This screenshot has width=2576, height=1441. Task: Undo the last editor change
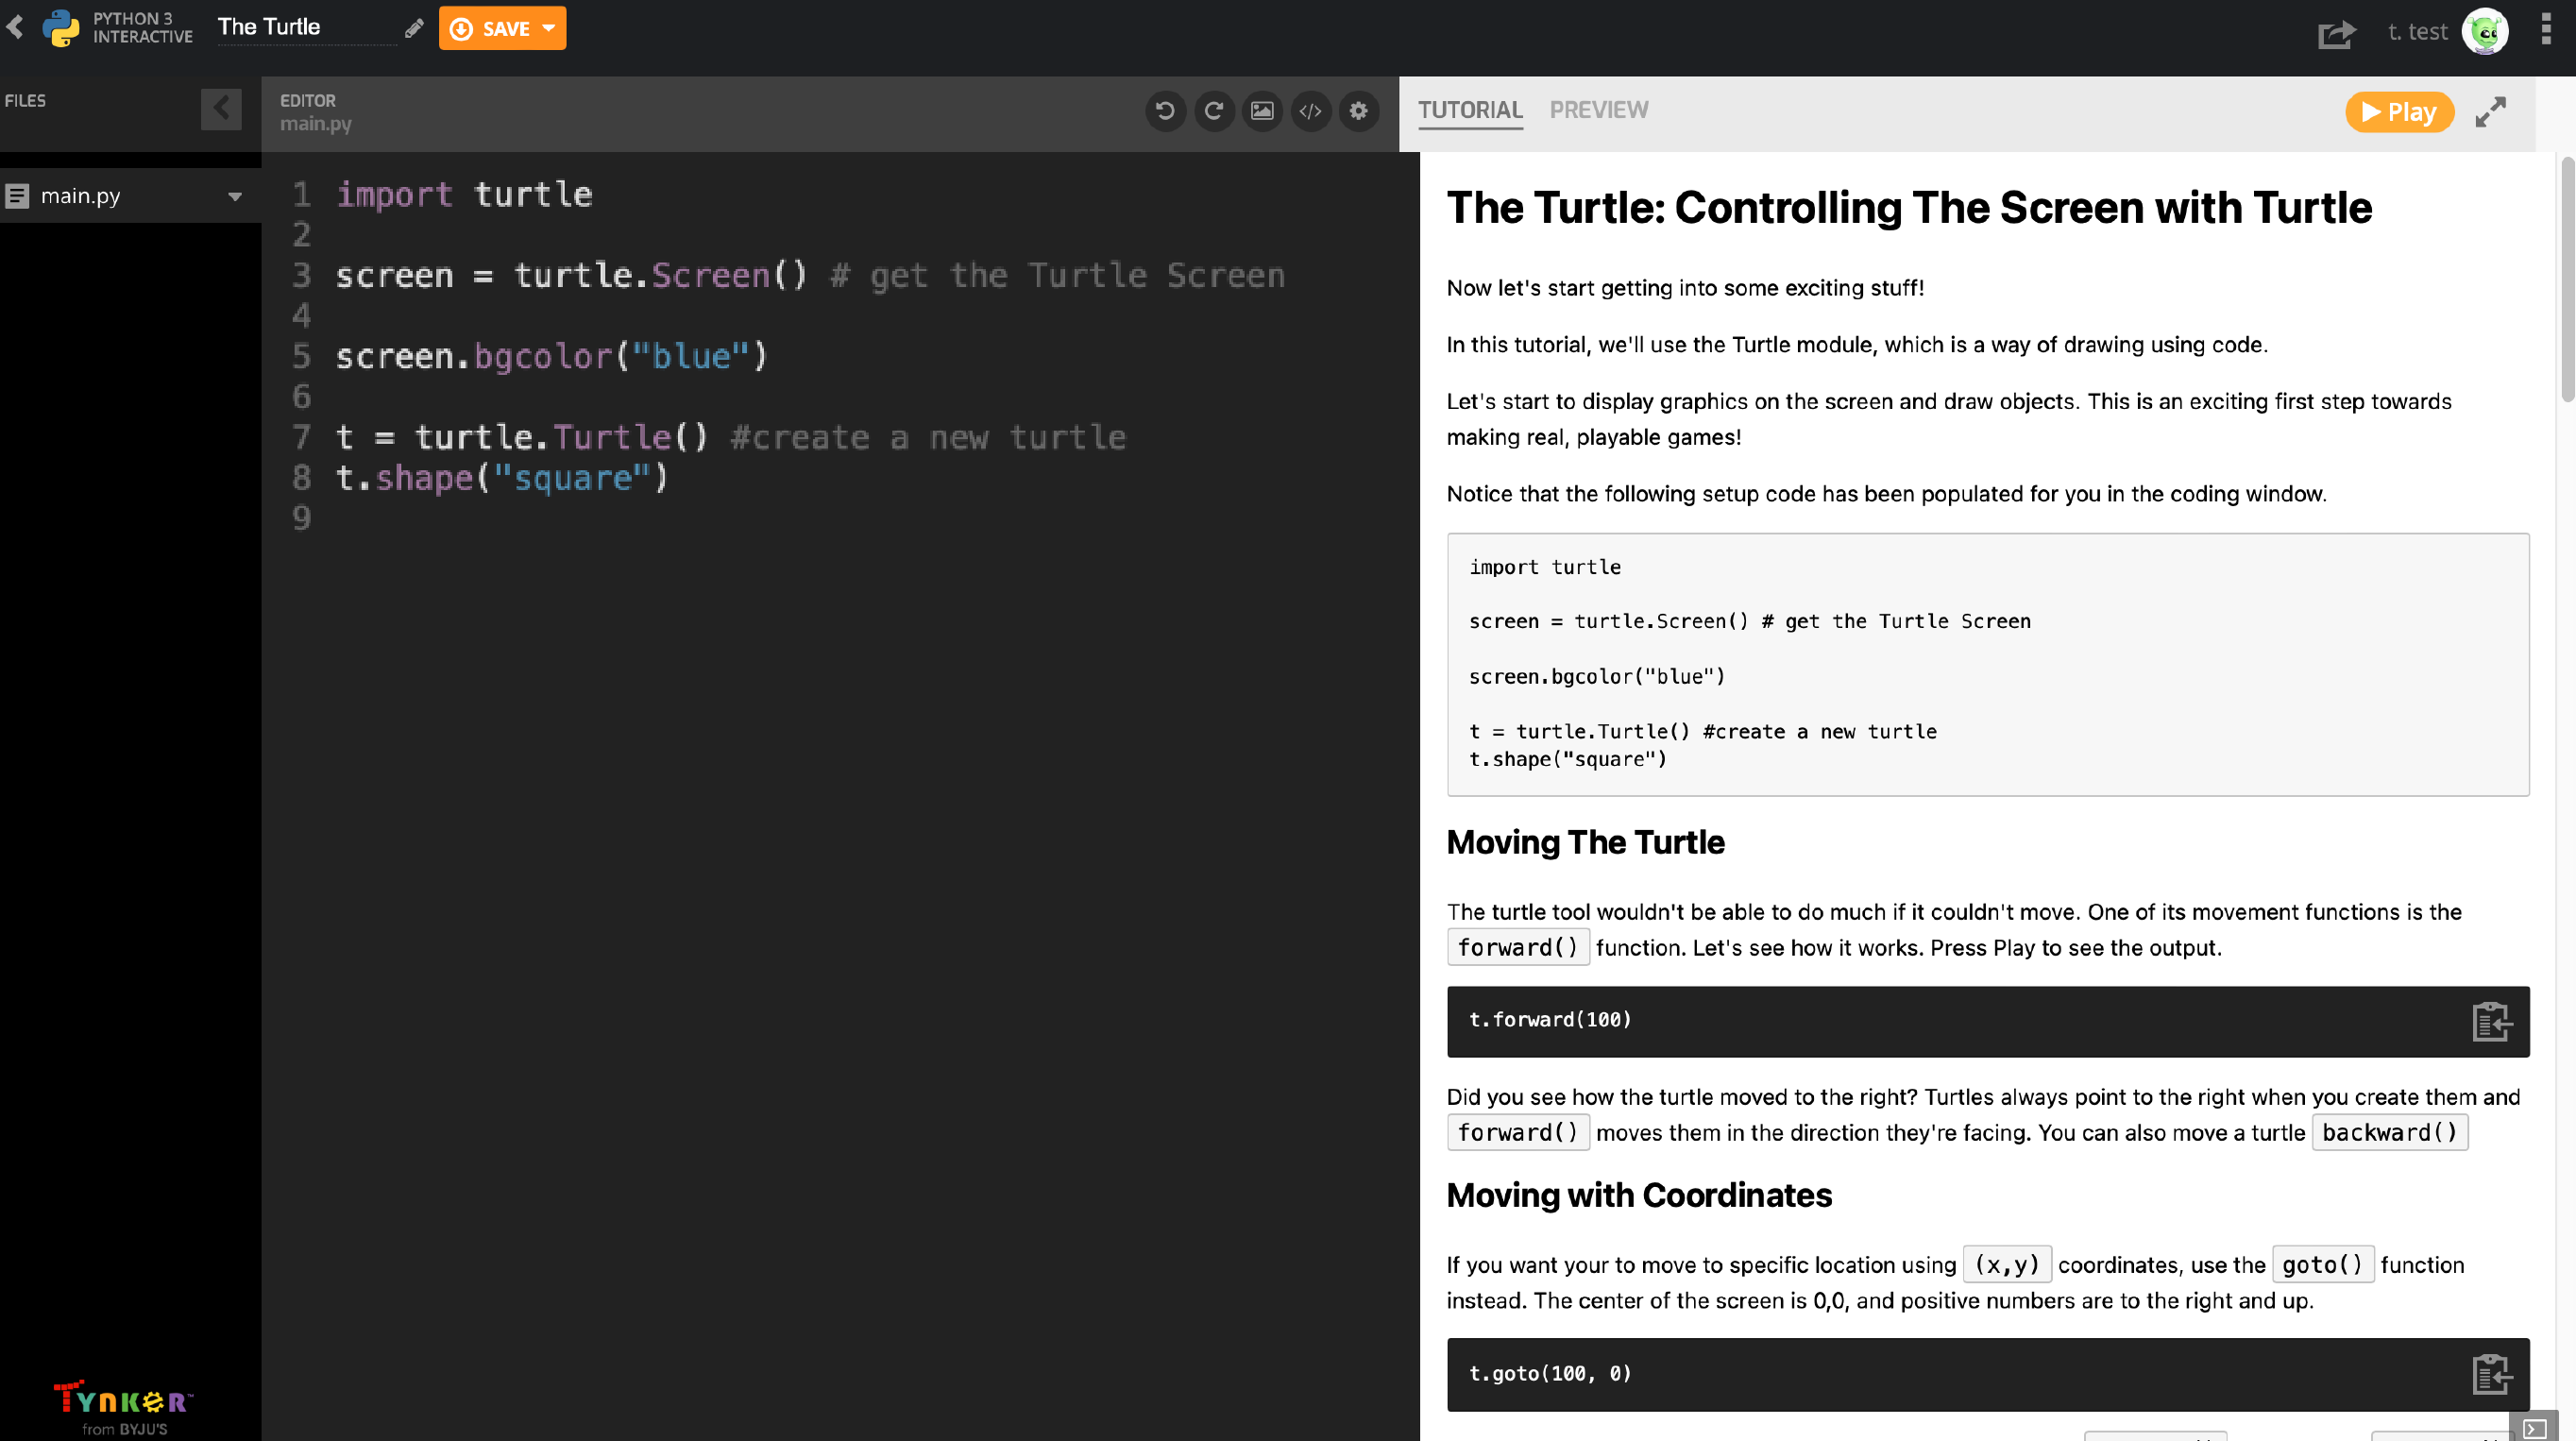(x=1165, y=110)
